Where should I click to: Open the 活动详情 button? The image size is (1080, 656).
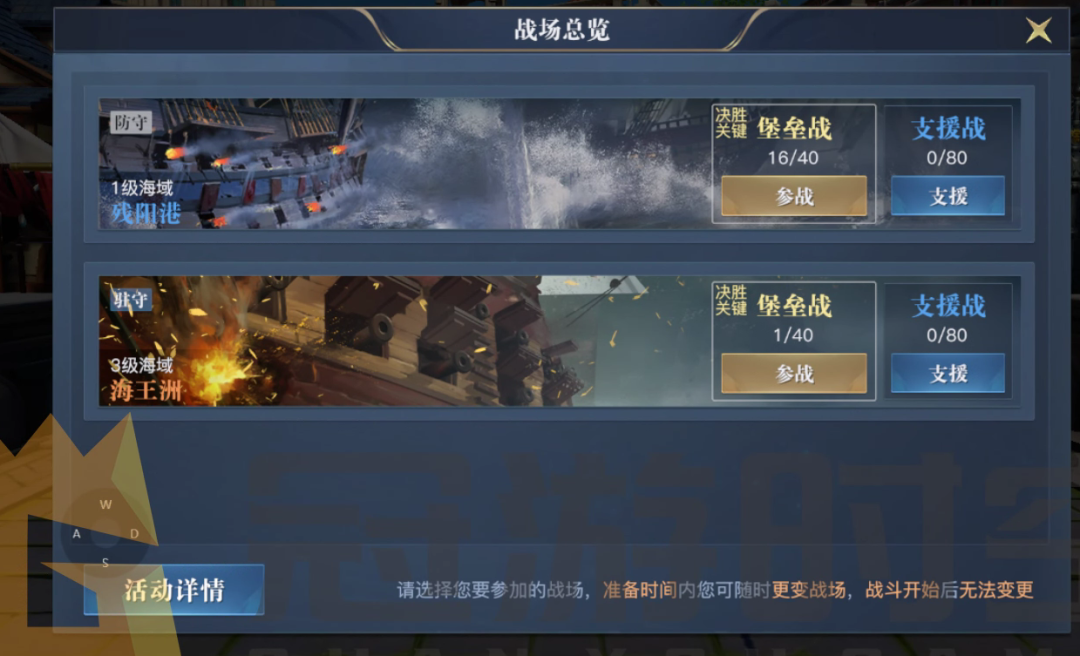pyautogui.click(x=174, y=590)
